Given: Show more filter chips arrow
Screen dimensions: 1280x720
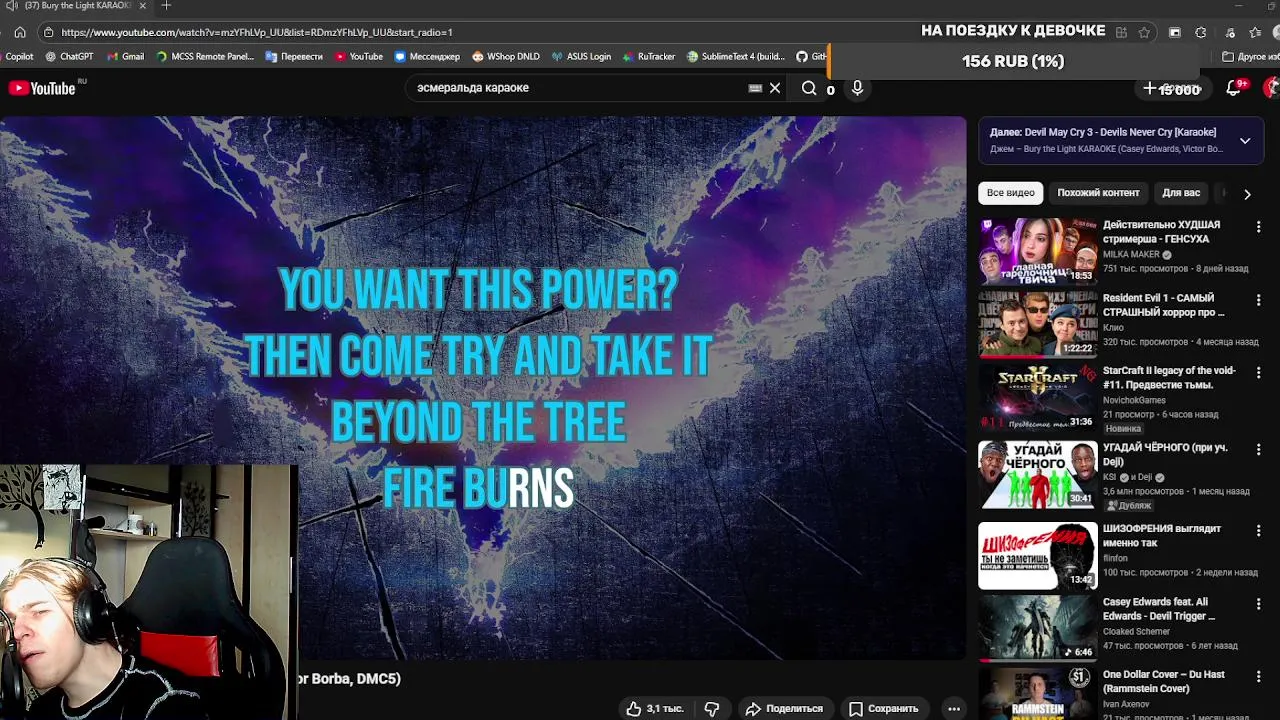Looking at the screenshot, I should point(1247,194).
